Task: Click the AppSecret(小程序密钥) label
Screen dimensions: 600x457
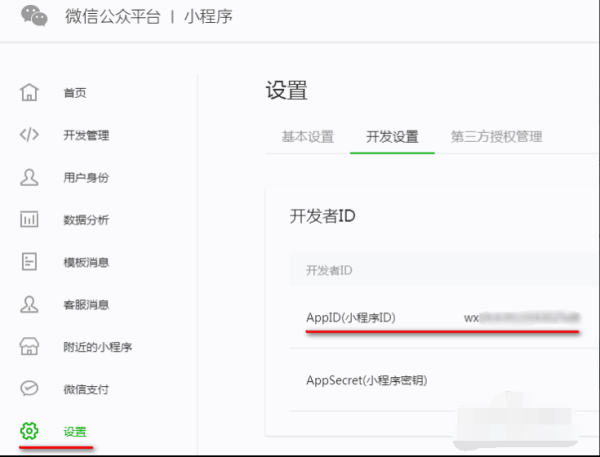Action: 367,380
